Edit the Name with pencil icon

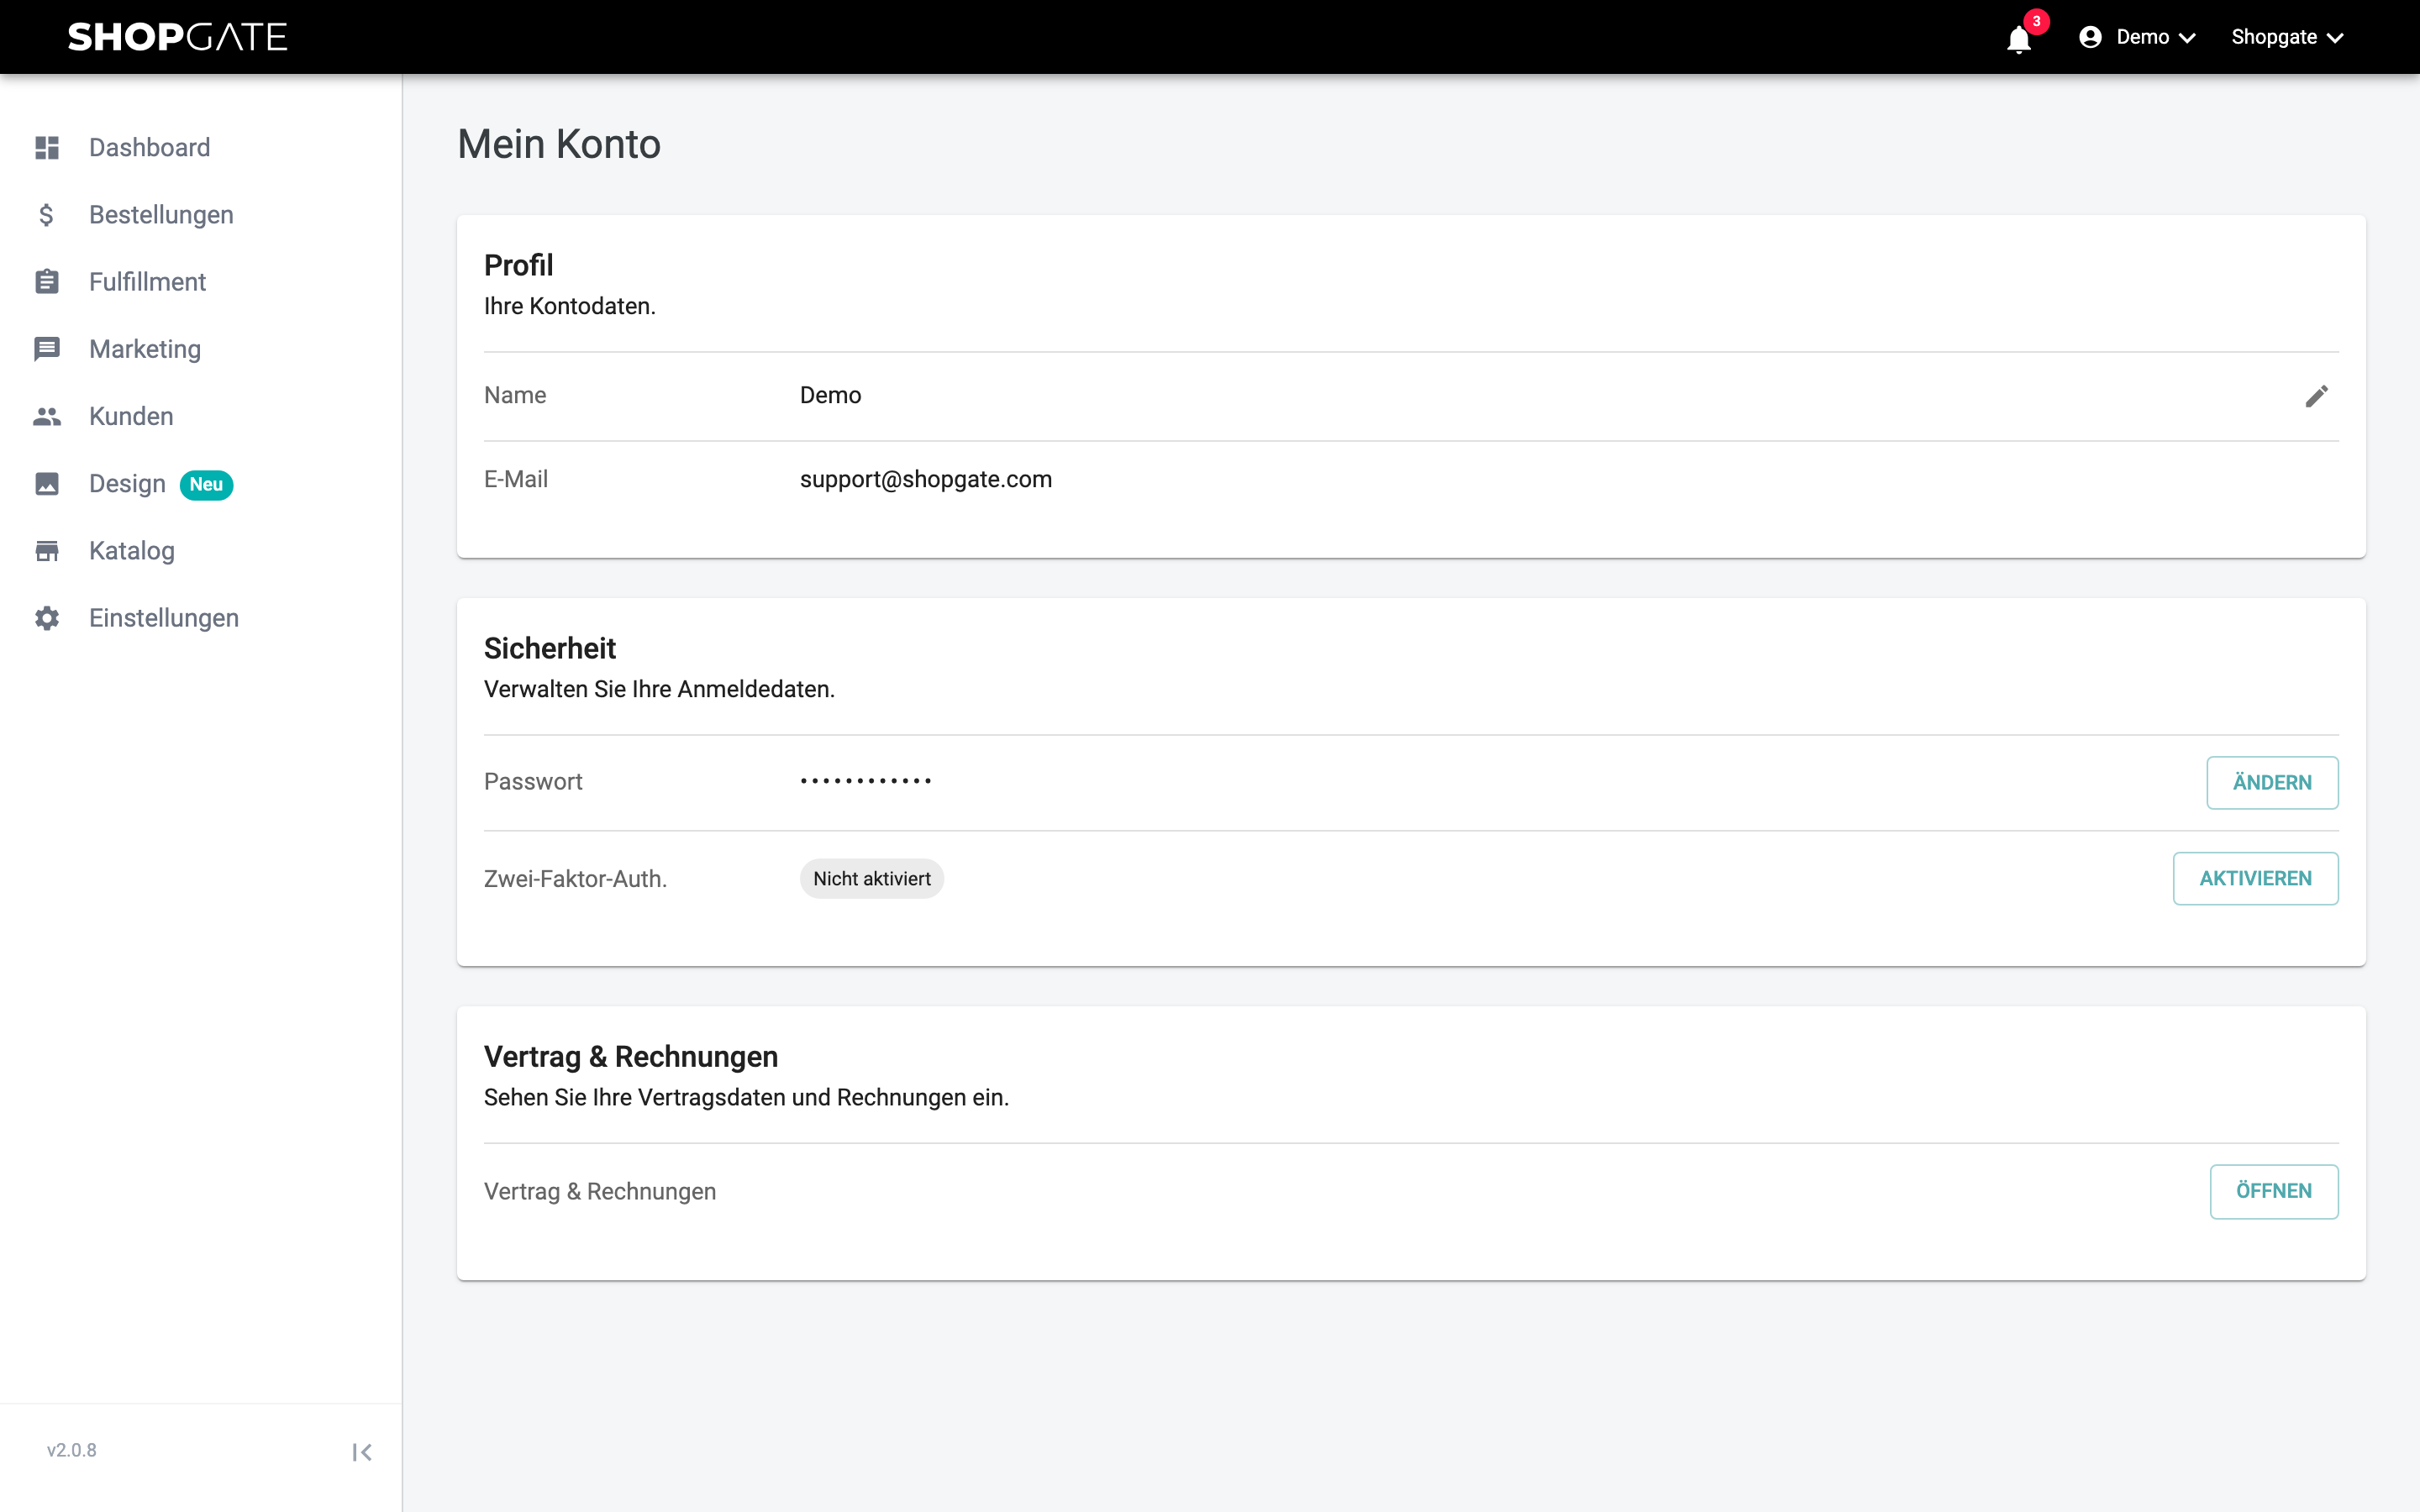coord(2316,396)
